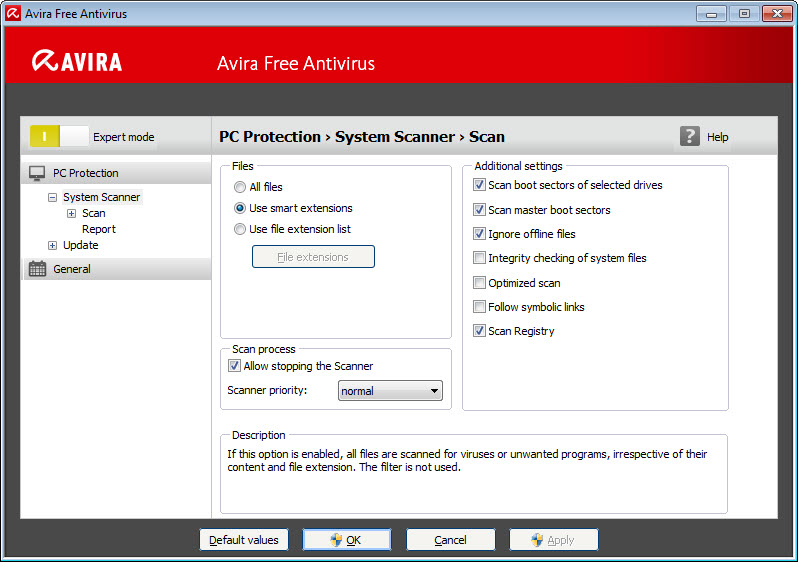Click the Description text about all files
Screen dimensions: 798x562
(x=467, y=460)
